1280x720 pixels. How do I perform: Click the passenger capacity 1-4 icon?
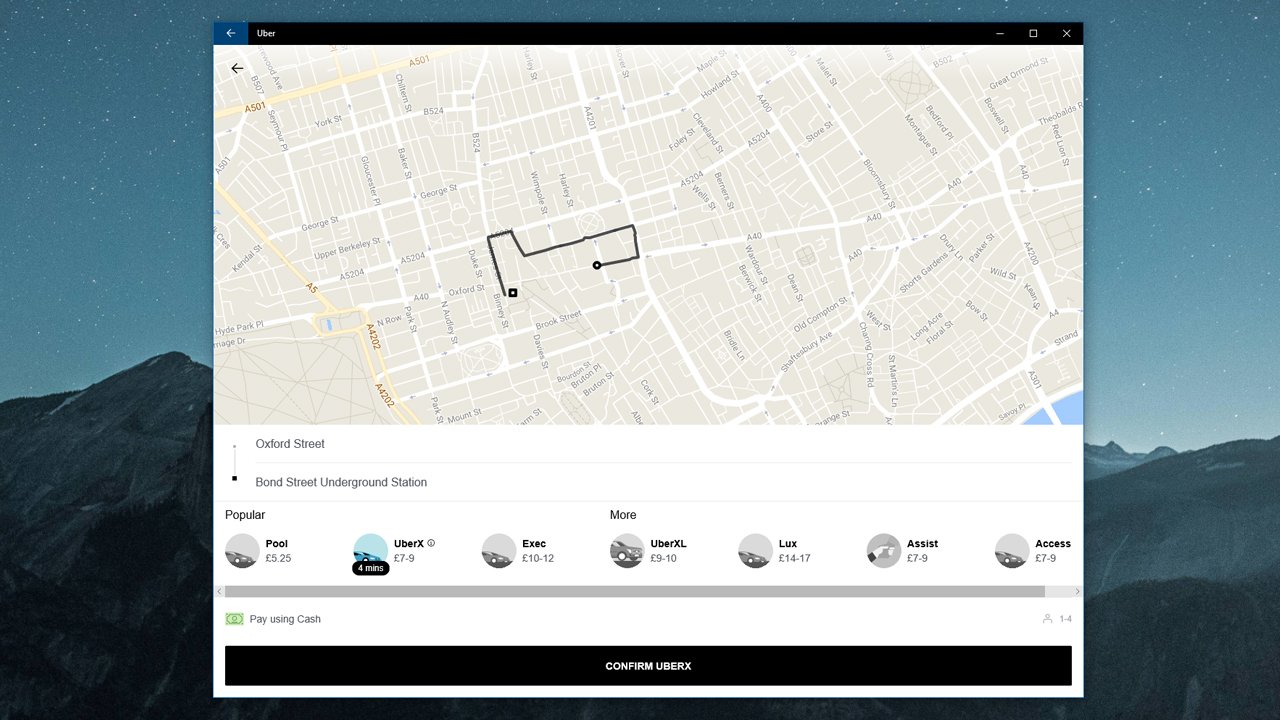(1047, 619)
